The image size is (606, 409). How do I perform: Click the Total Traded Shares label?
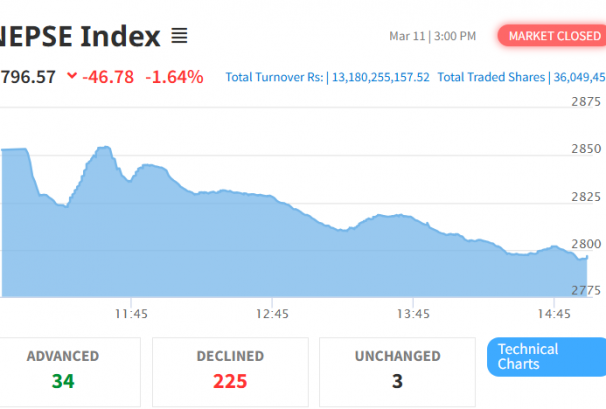point(492,77)
